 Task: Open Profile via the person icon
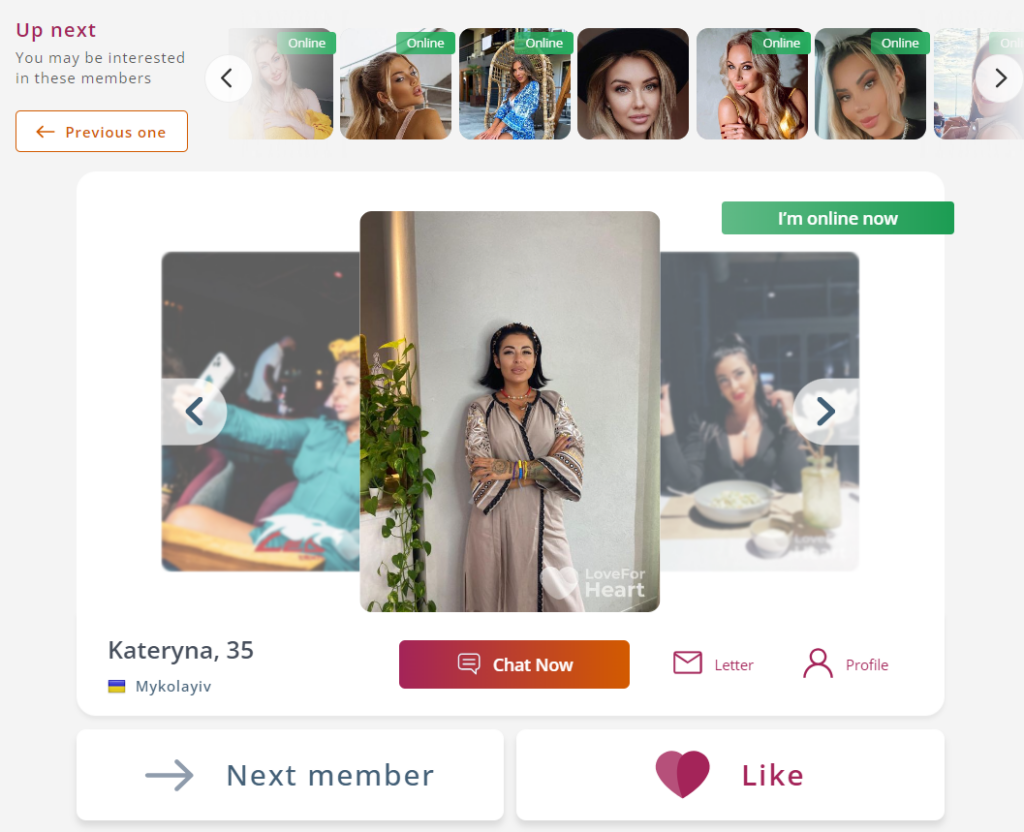click(818, 664)
